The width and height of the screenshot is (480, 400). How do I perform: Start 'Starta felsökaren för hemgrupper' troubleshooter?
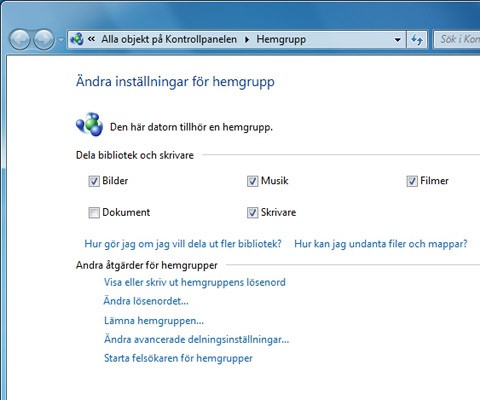point(178,358)
